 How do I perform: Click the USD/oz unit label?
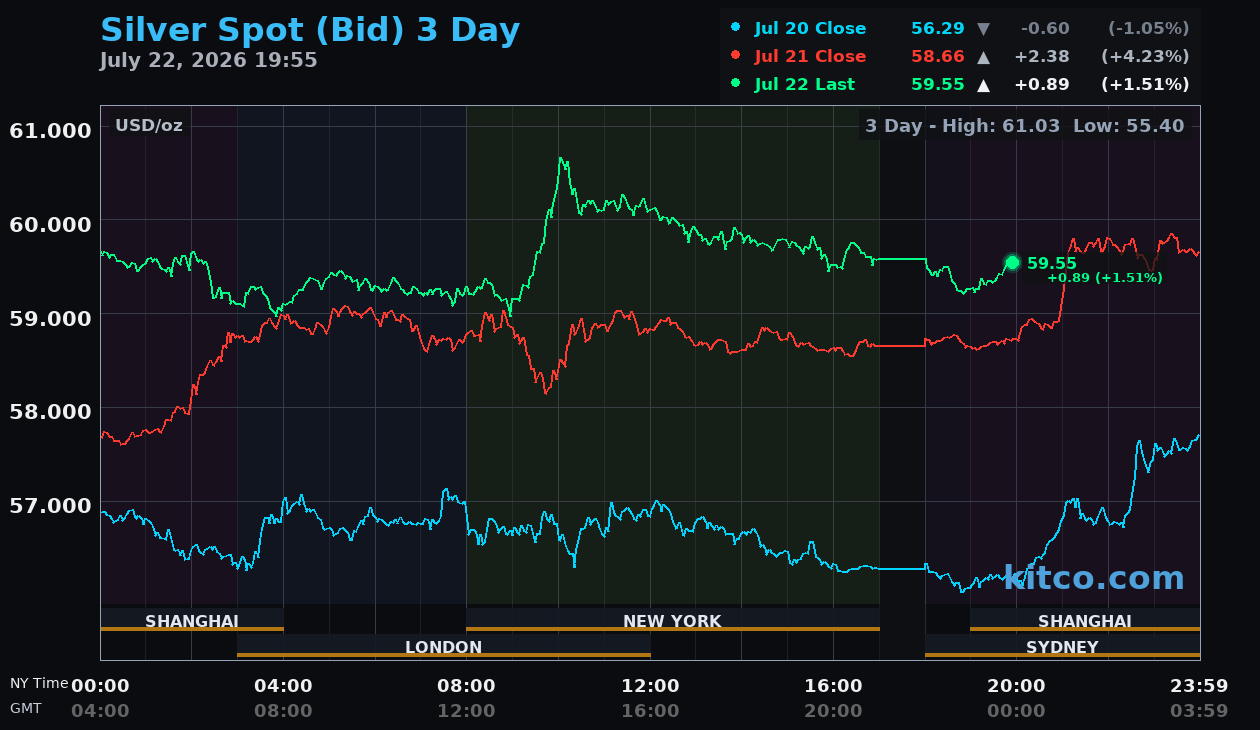coord(149,126)
